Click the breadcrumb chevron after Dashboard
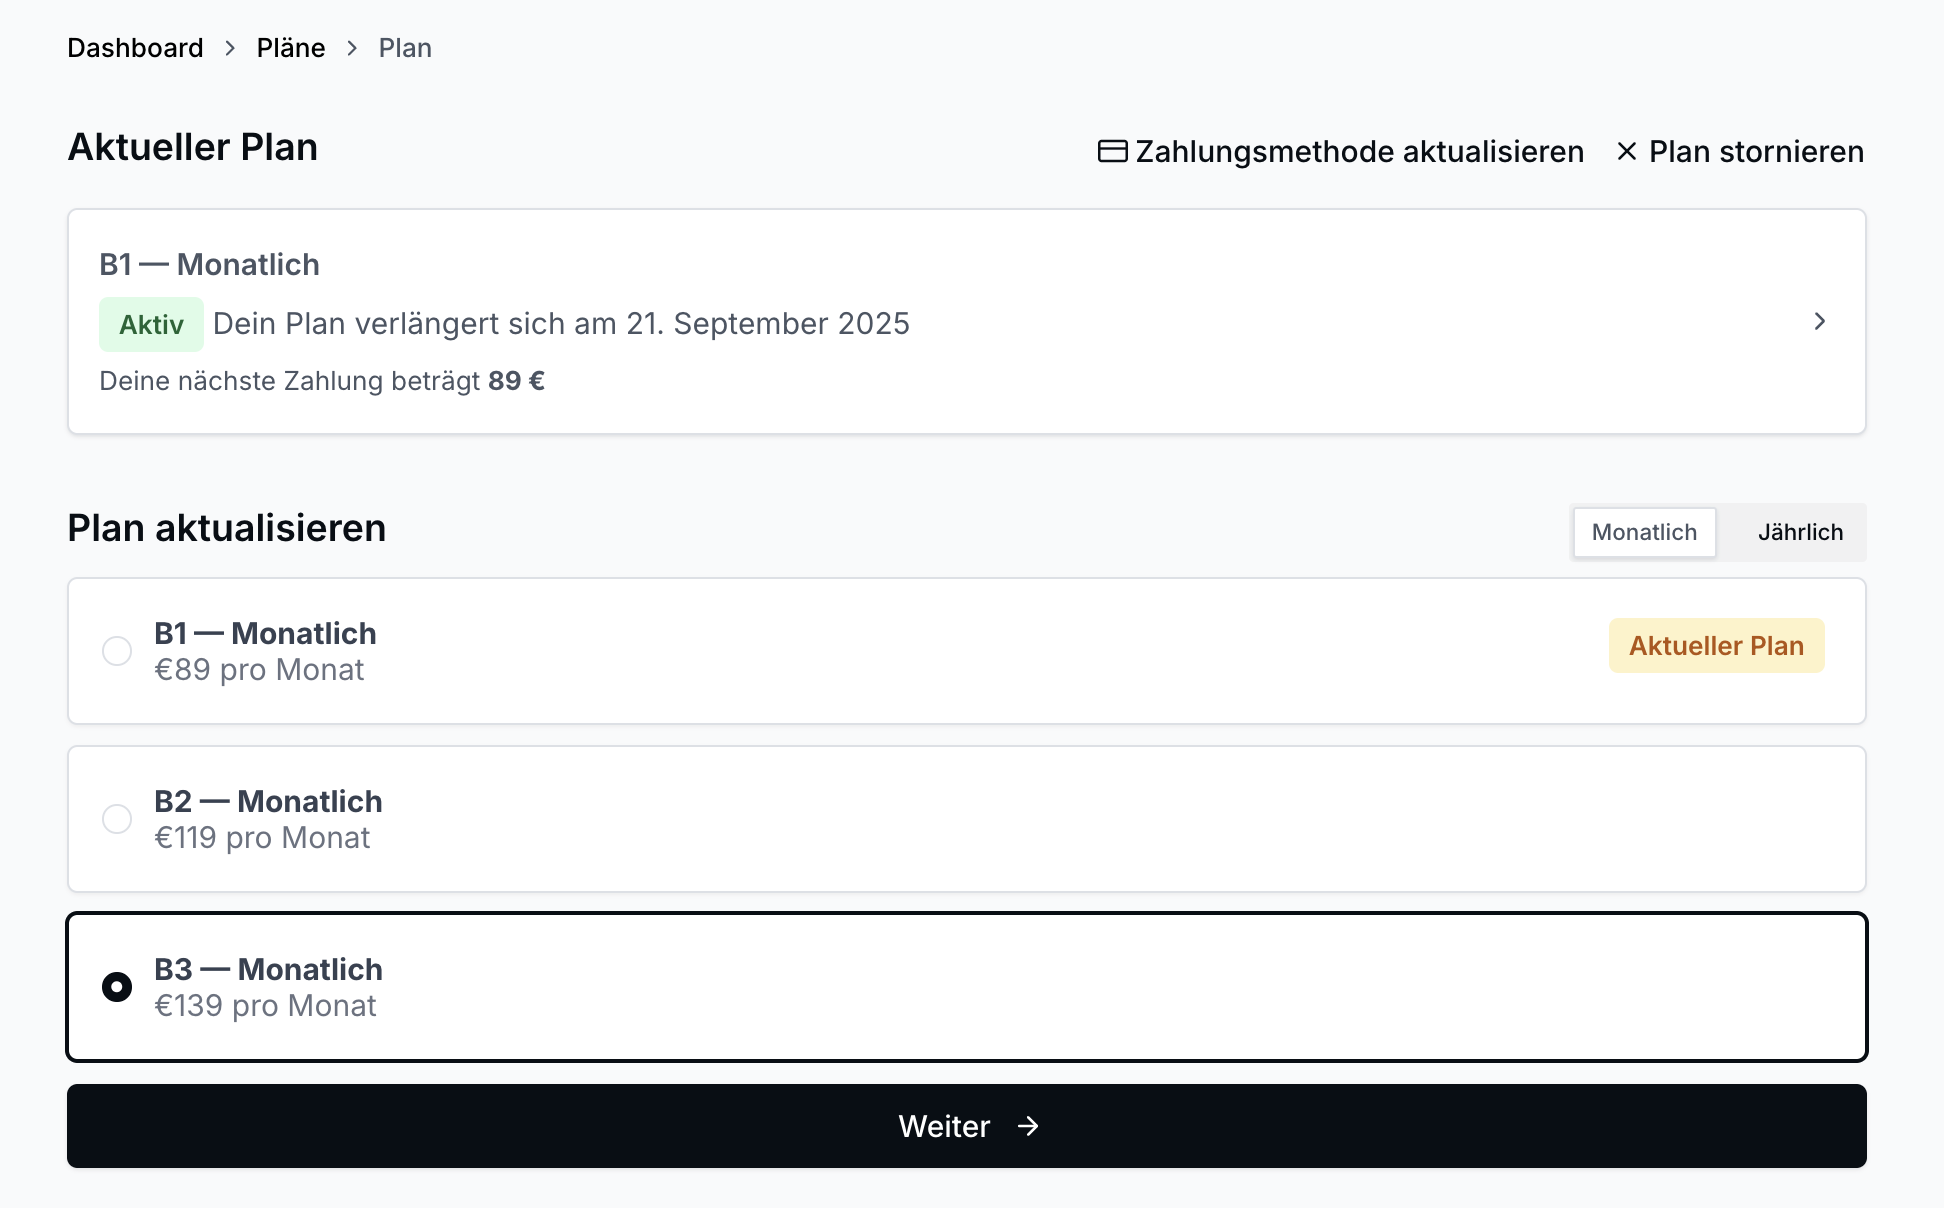Image resolution: width=1944 pixels, height=1208 pixels. pyautogui.click(x=230, y=48)
